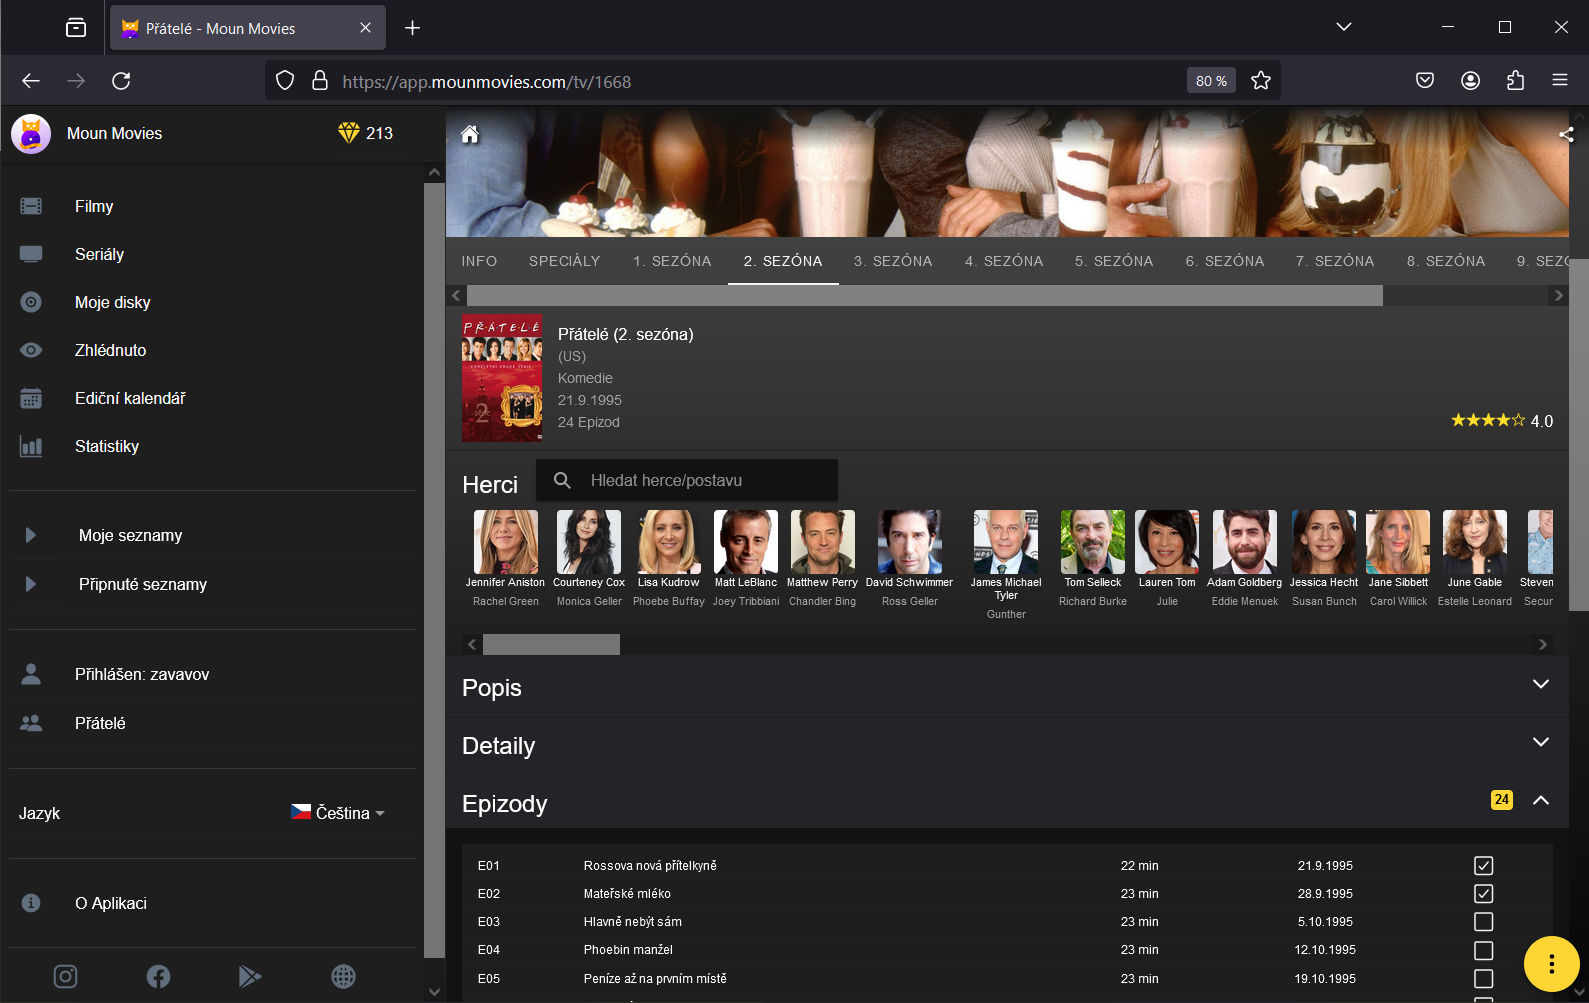This screenshot has width=1589, height=1003.
Task: Open the Google Play store icon
Action: pyautogui.click(x=250, y=976)
